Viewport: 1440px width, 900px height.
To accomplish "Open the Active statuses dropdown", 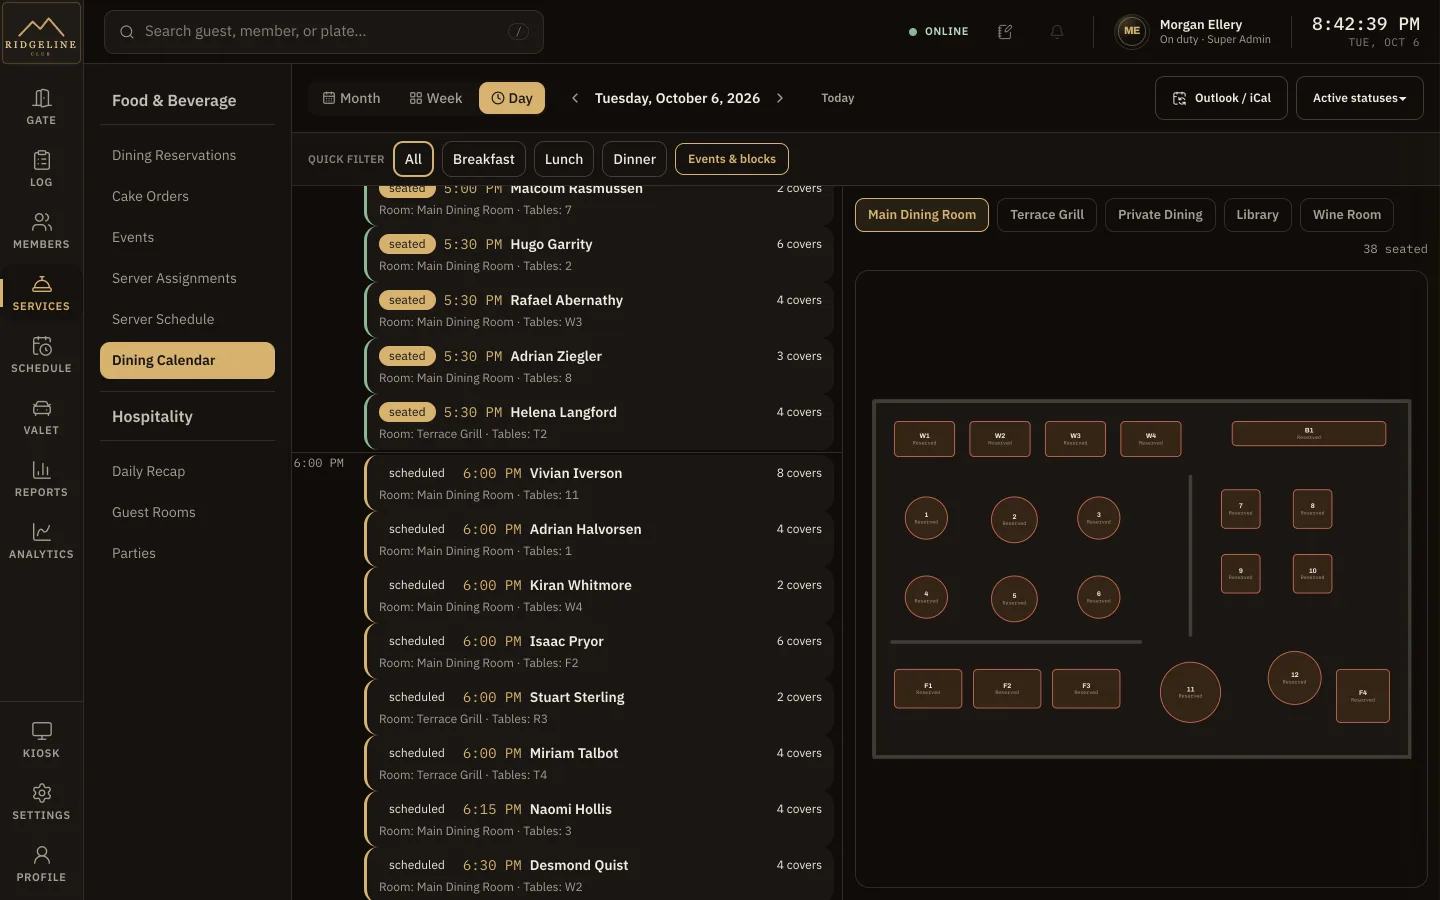I will pos(1359,98).
